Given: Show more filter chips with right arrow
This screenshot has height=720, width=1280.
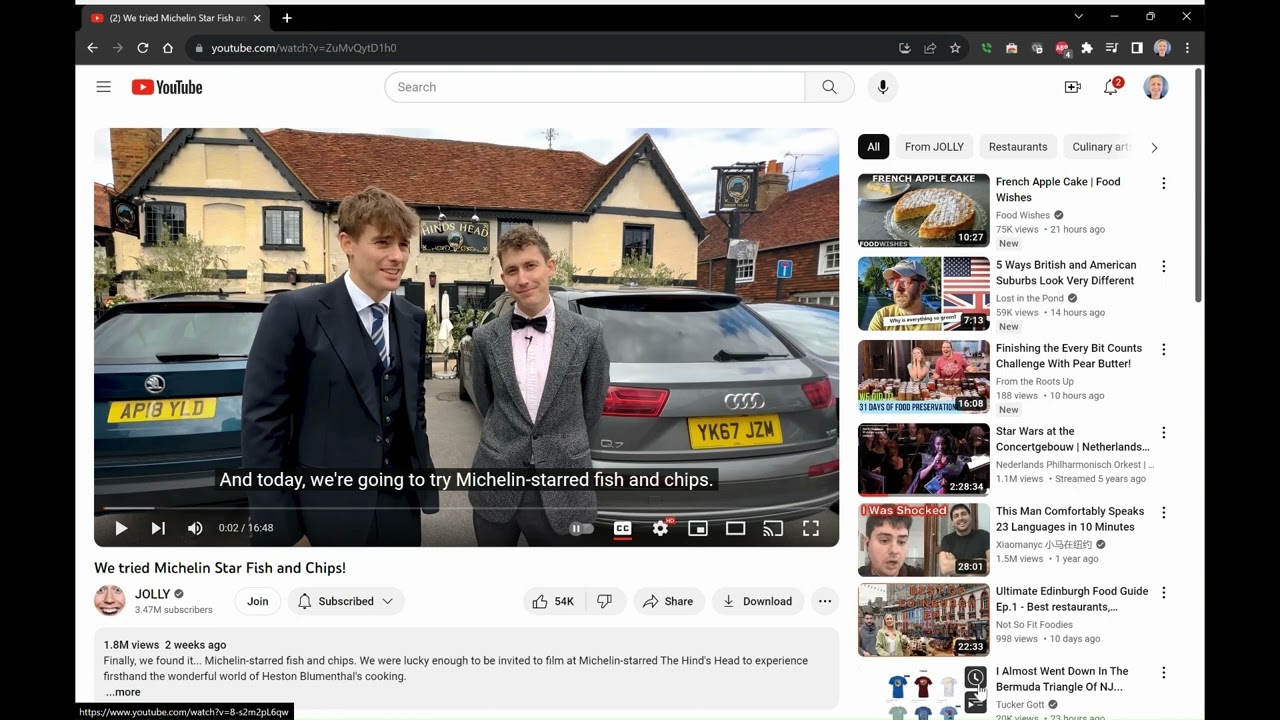Looking at the screenshot, I should (1154, 147).
